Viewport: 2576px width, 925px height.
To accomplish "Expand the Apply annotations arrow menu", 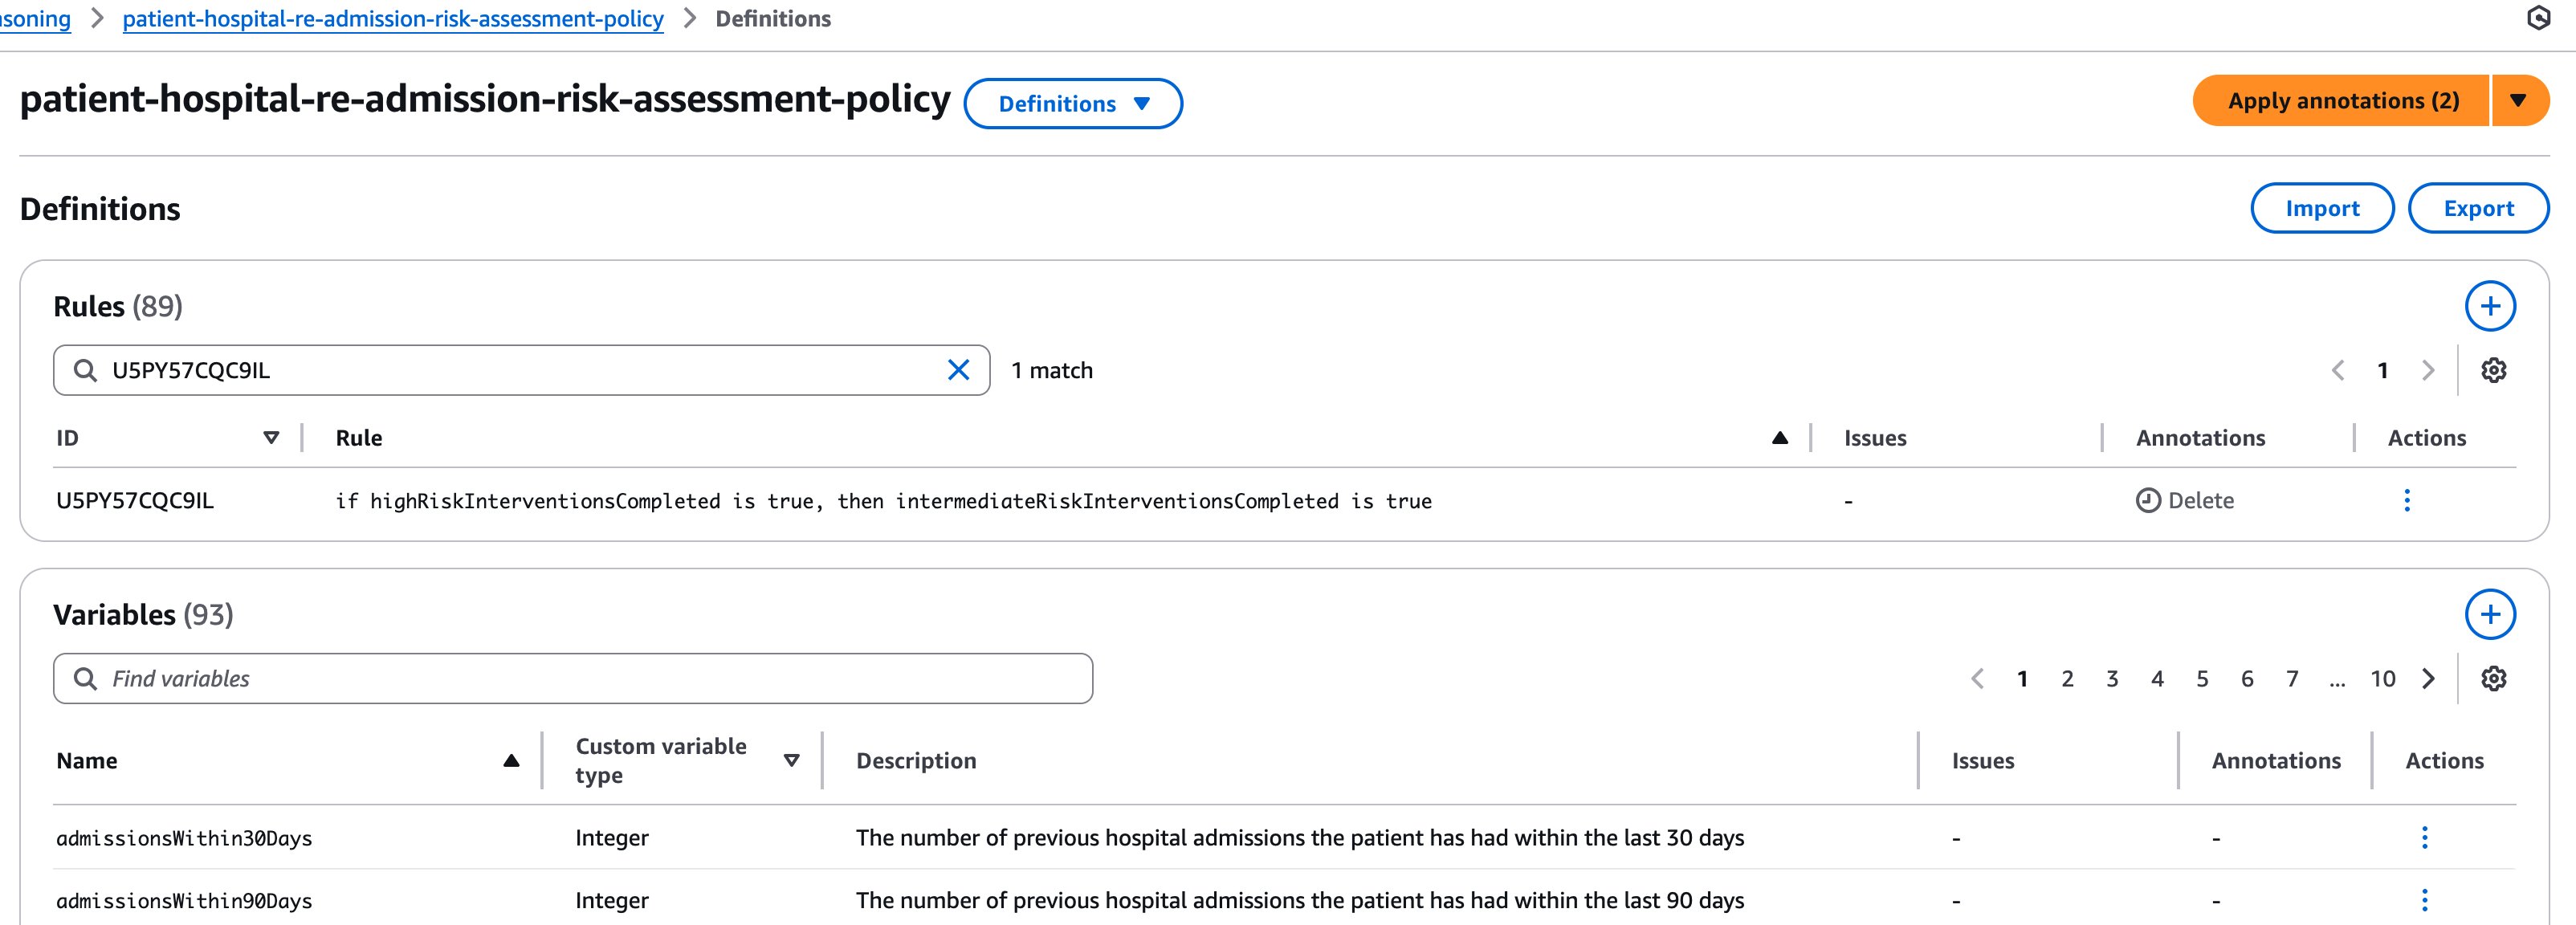I will click(x=2518, y=101).
